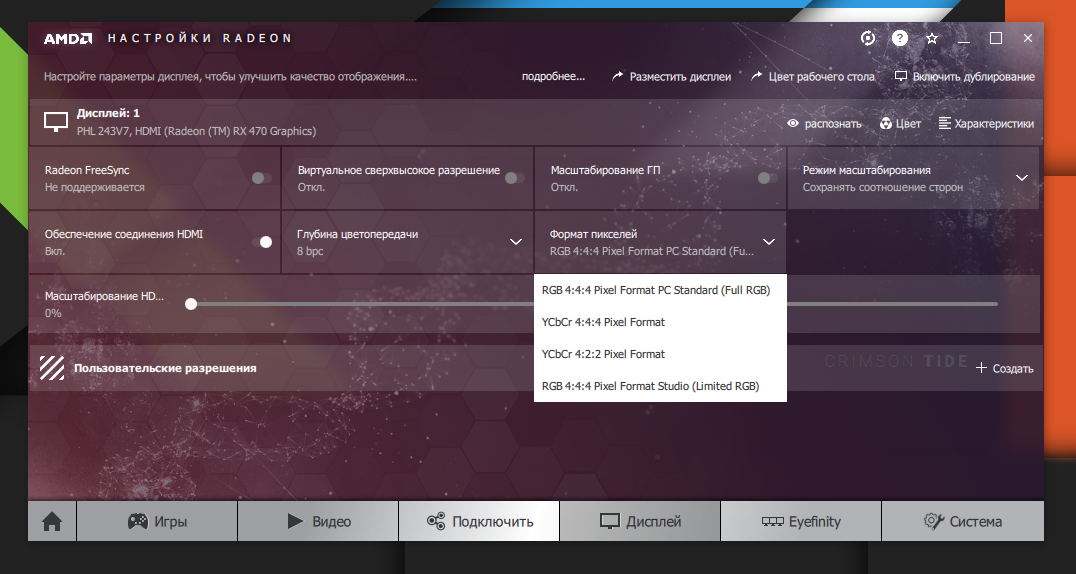Viewport: 1076px width, 574px height.
Task: Switch to the Подключить tab
Action: point(480,522)
